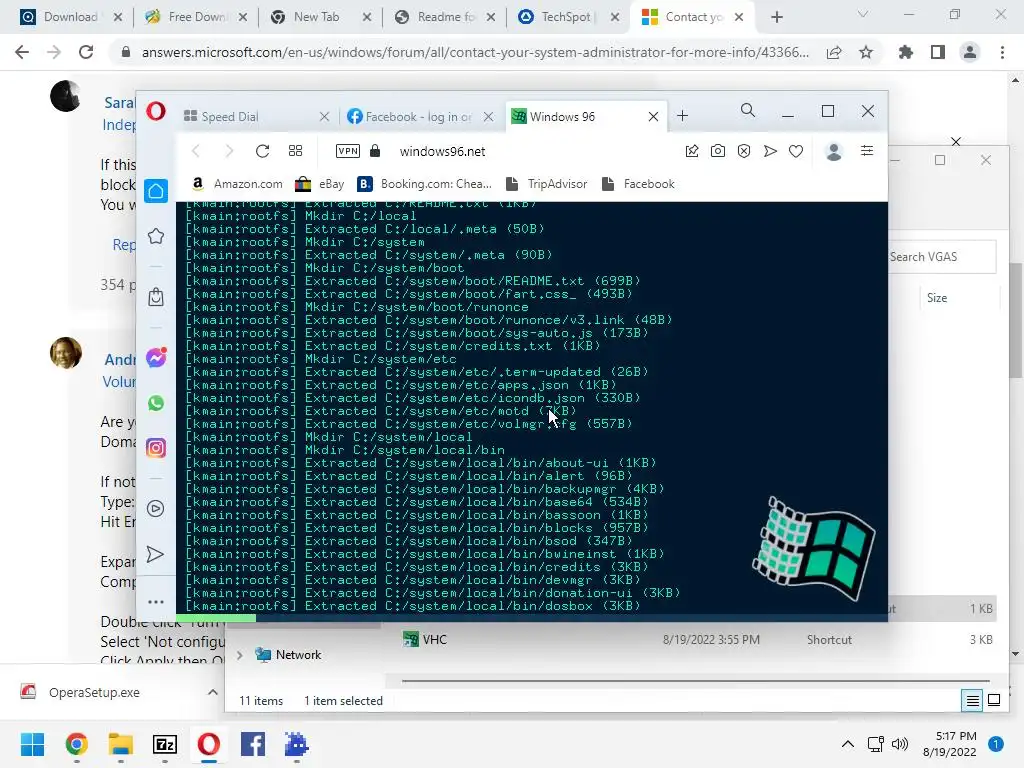Open Messenger in Opera sidebar
This screenshot has width=1024, height=768.
155,357
